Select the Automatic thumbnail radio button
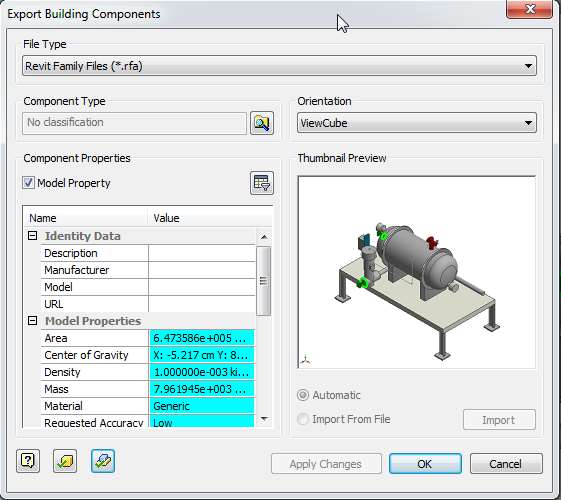 (303, 395)
